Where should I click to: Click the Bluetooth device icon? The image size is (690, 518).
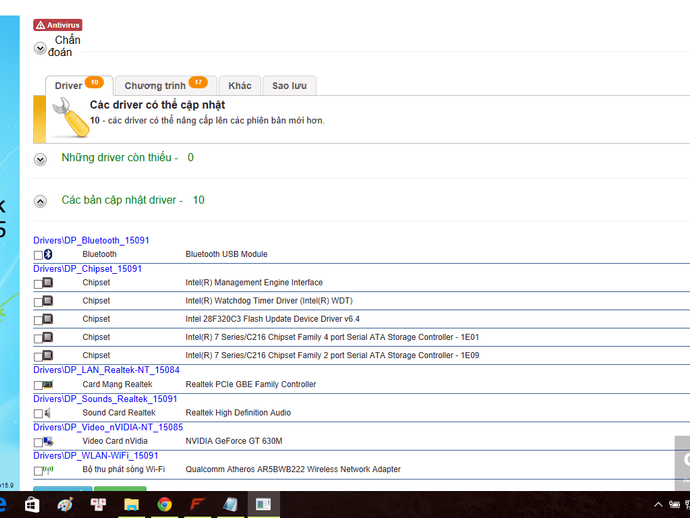click(x=48, y=254)
